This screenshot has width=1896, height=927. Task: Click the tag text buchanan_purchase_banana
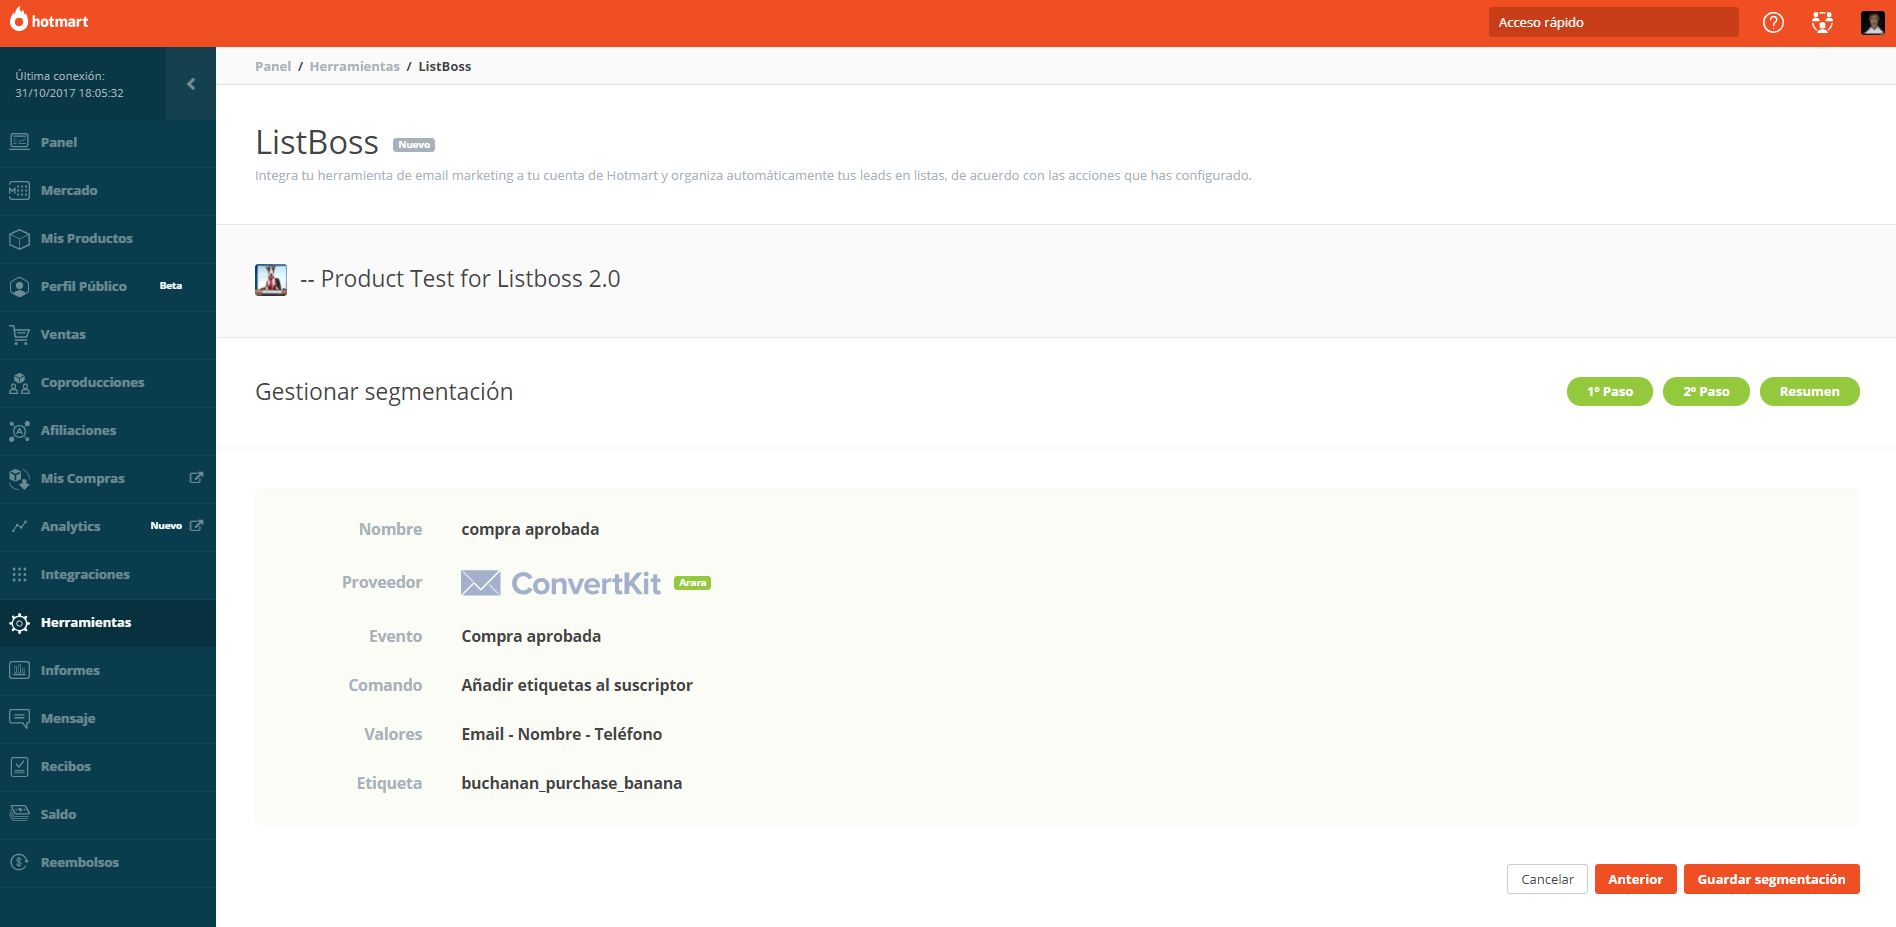572,783
